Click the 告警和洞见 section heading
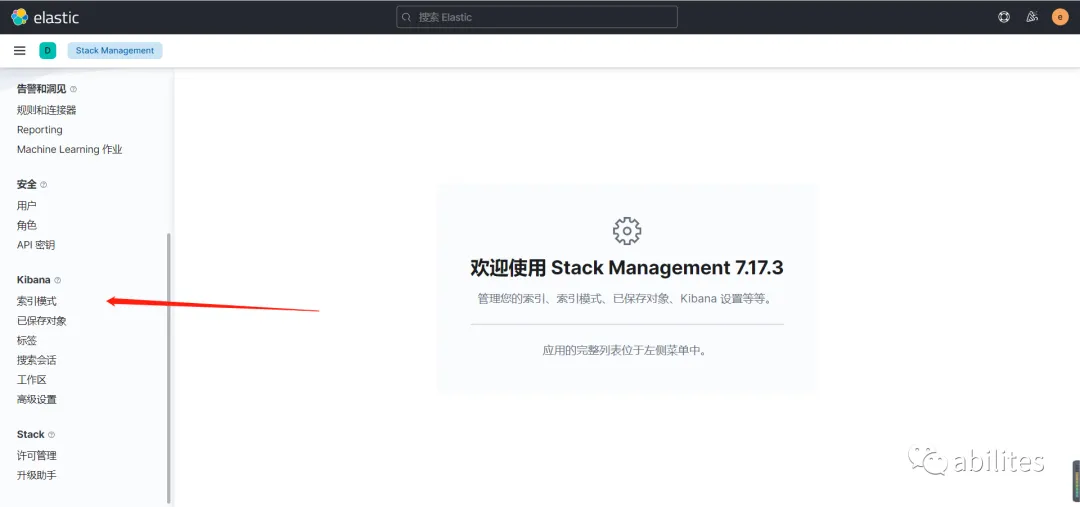1080x507 pixels. [x=41, y=89]
